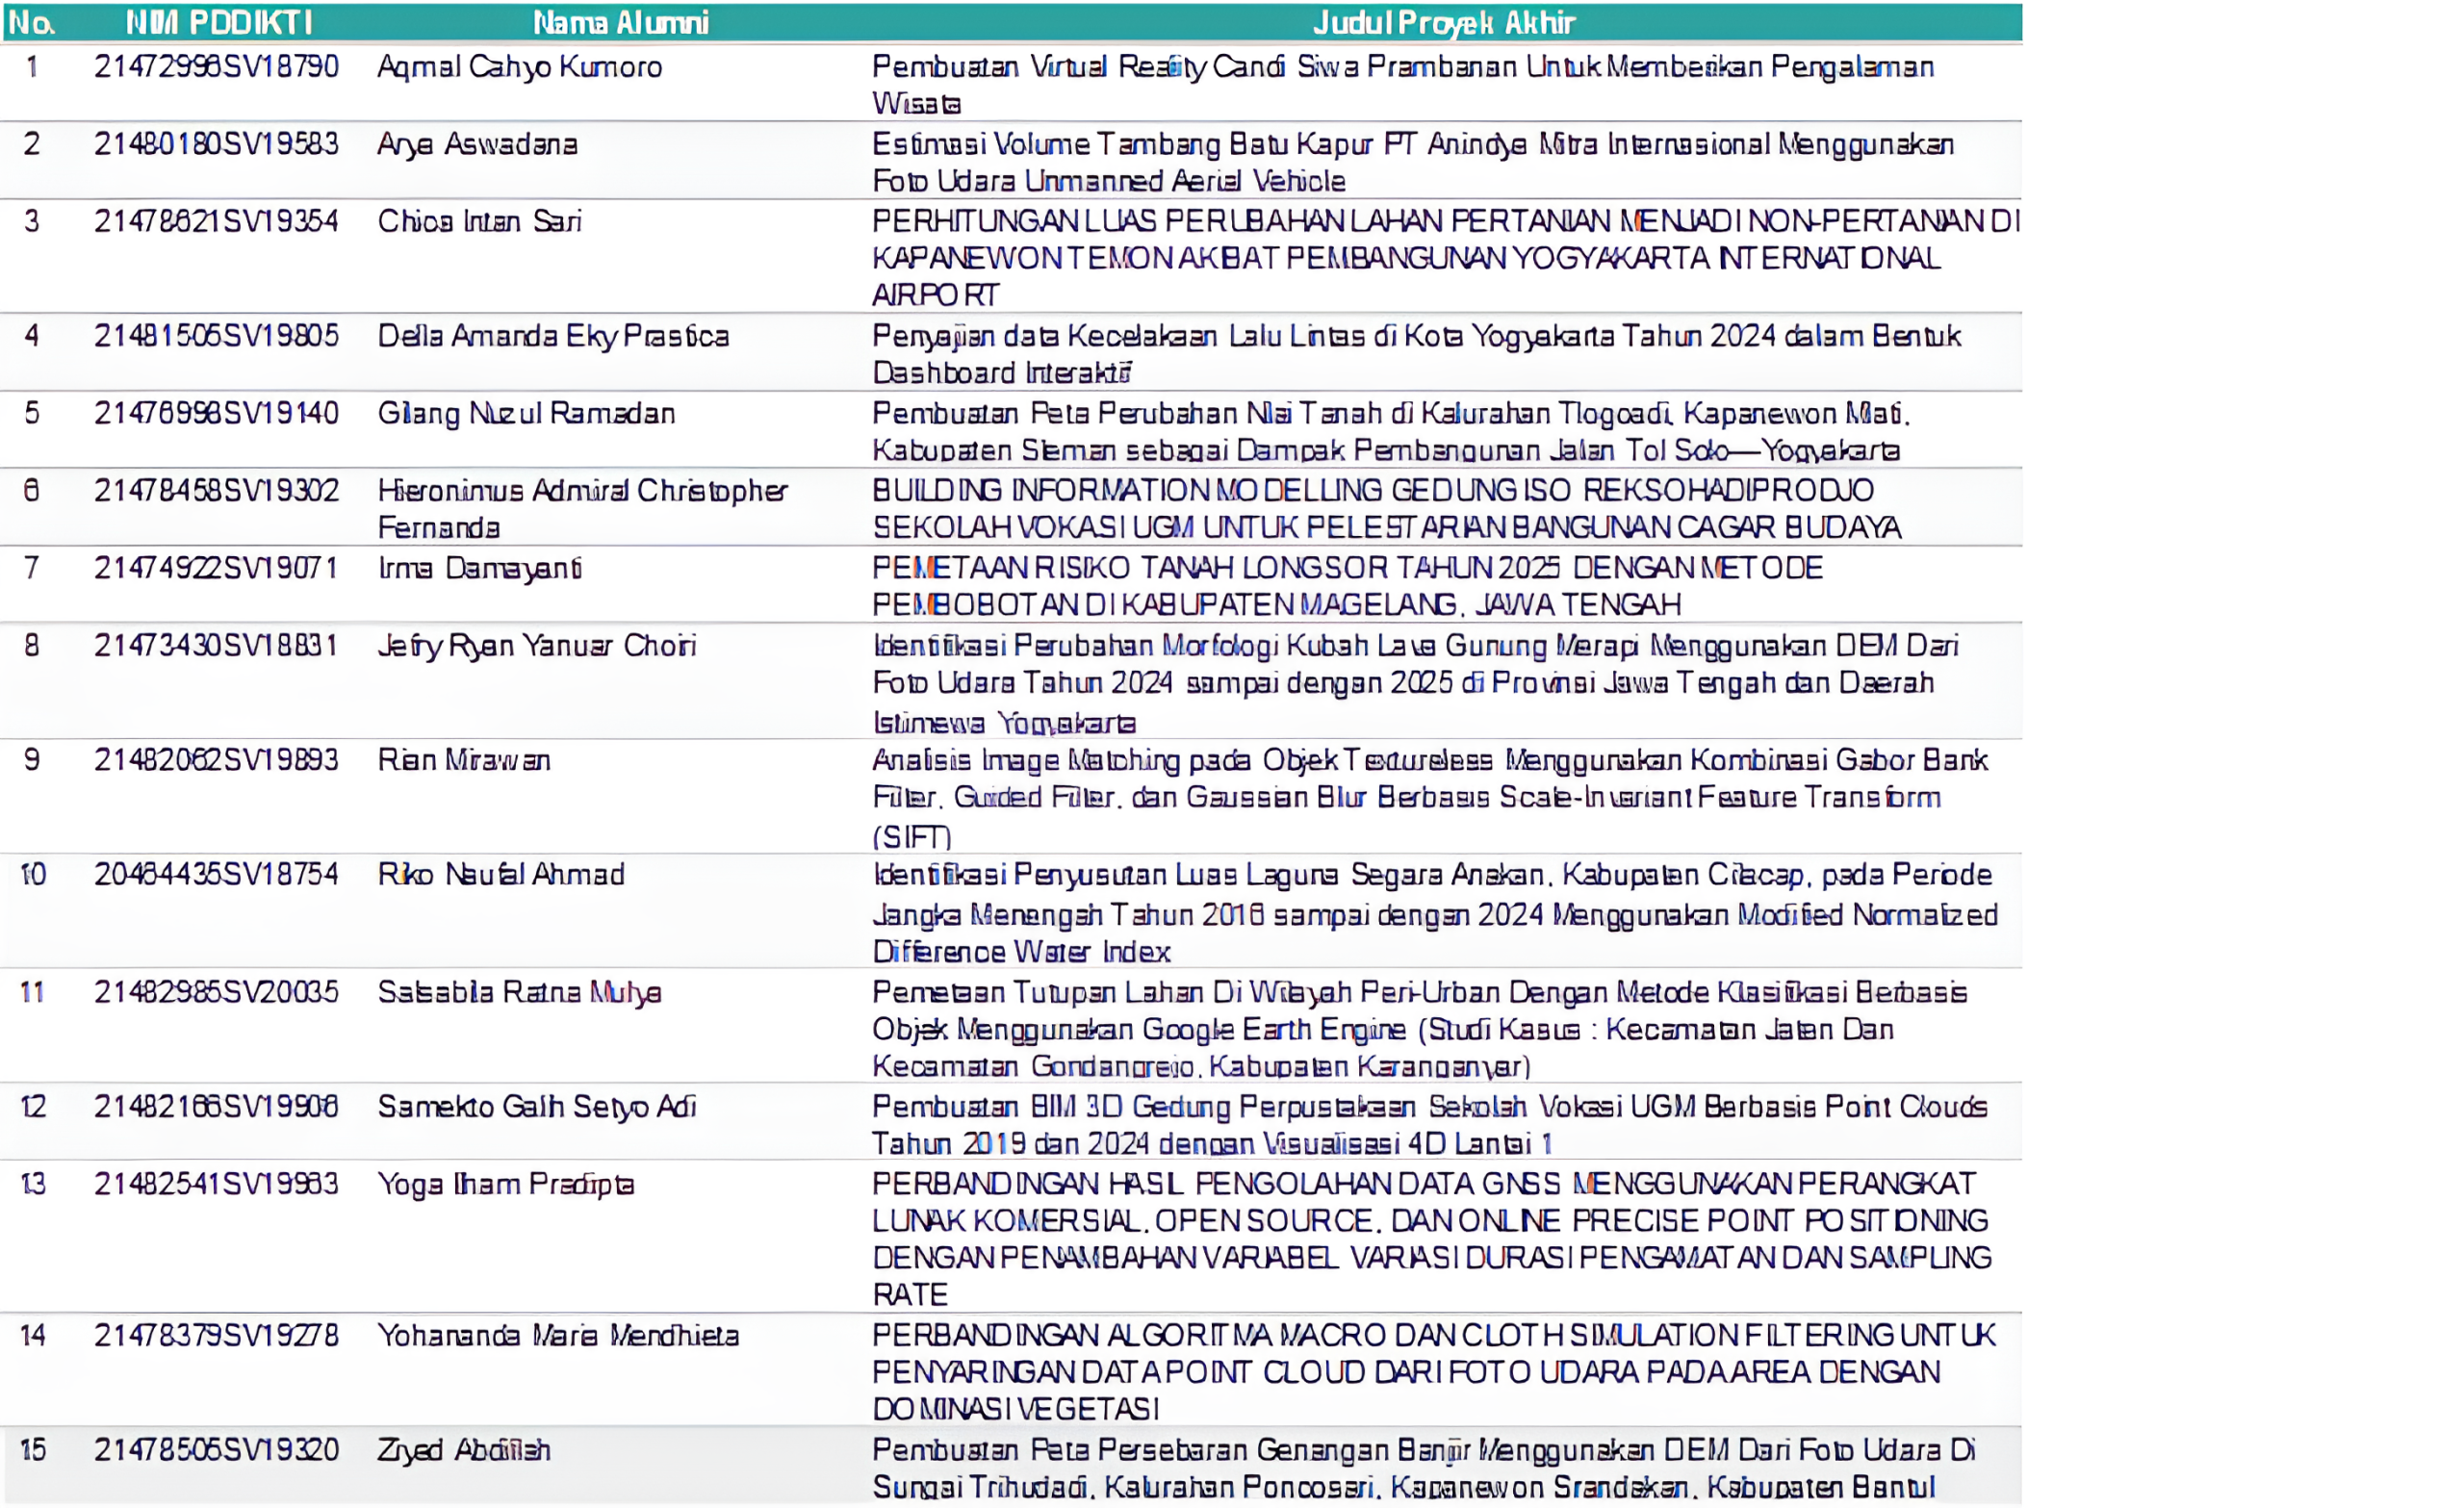Click the 'NIM PDDIKTI' column header
Screen dimensions: 2464x1508
219,22
